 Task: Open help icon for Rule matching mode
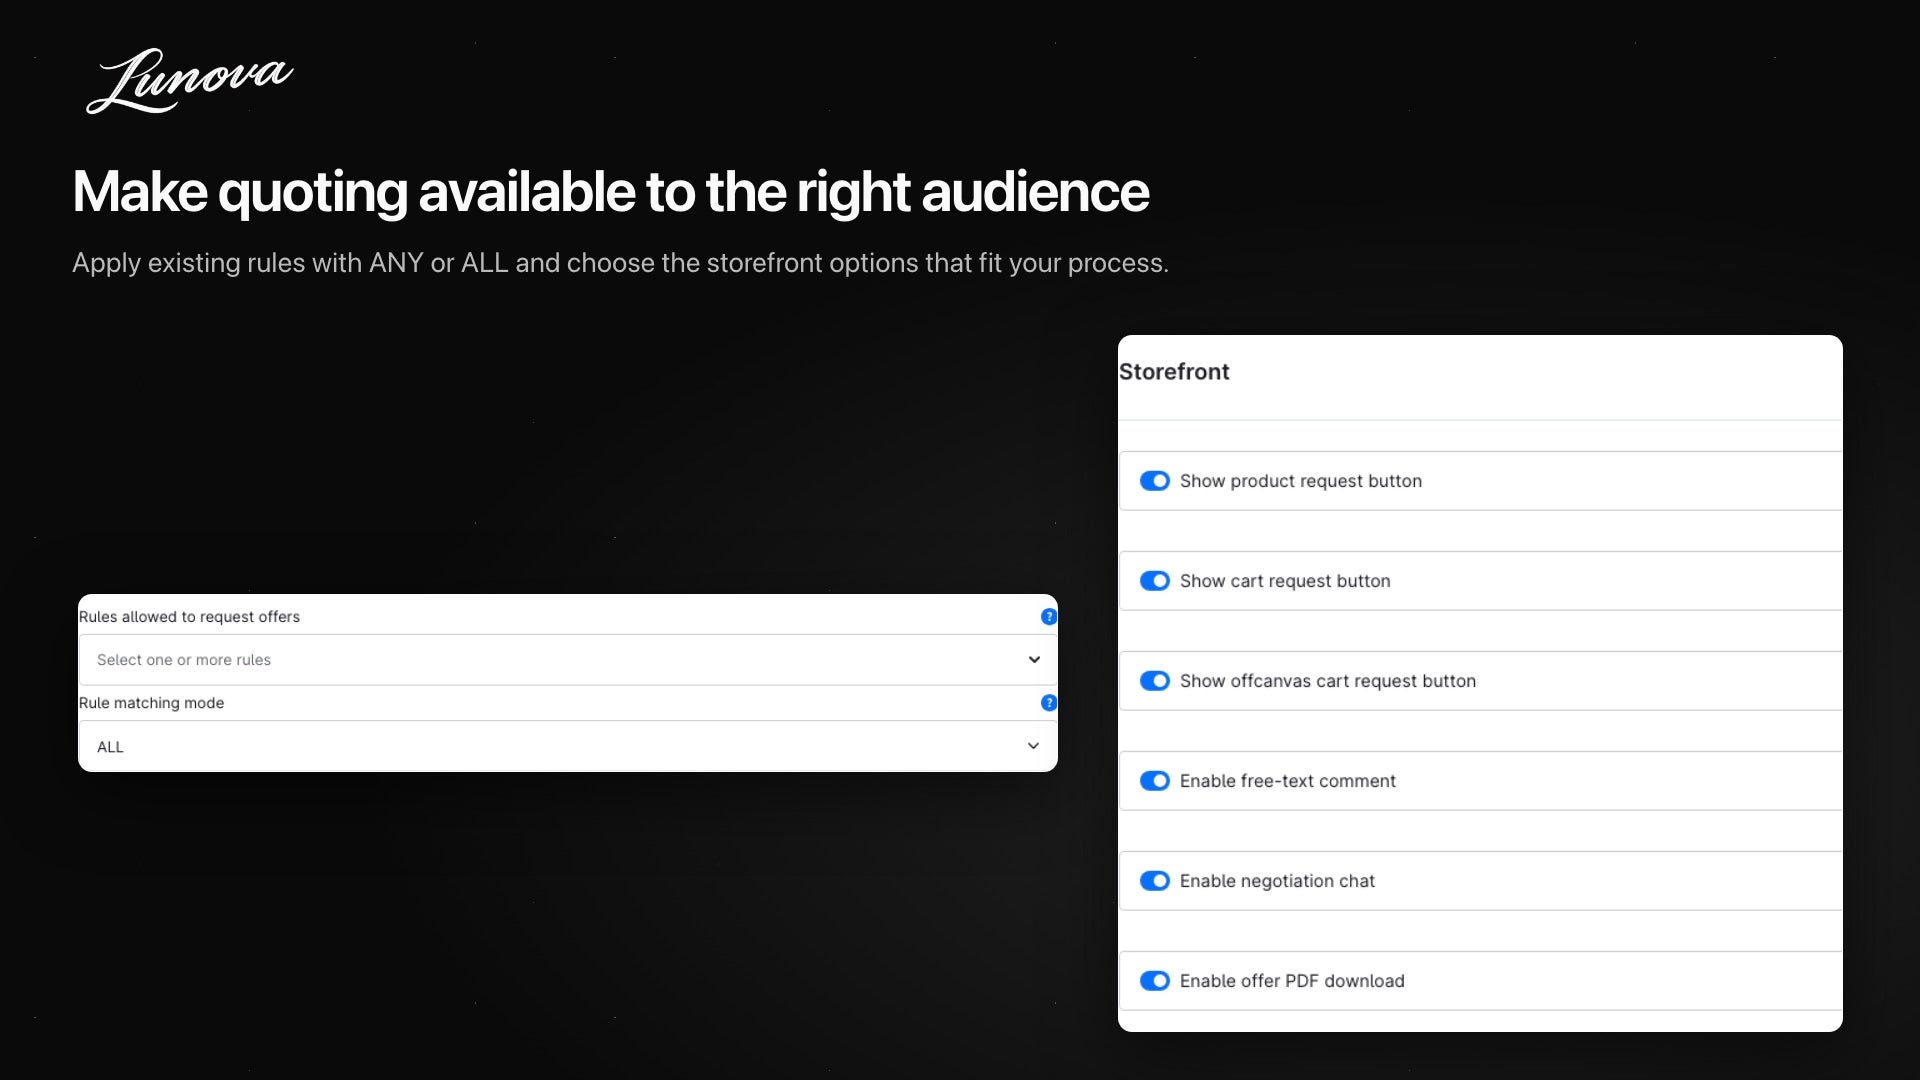(1048, 703)
